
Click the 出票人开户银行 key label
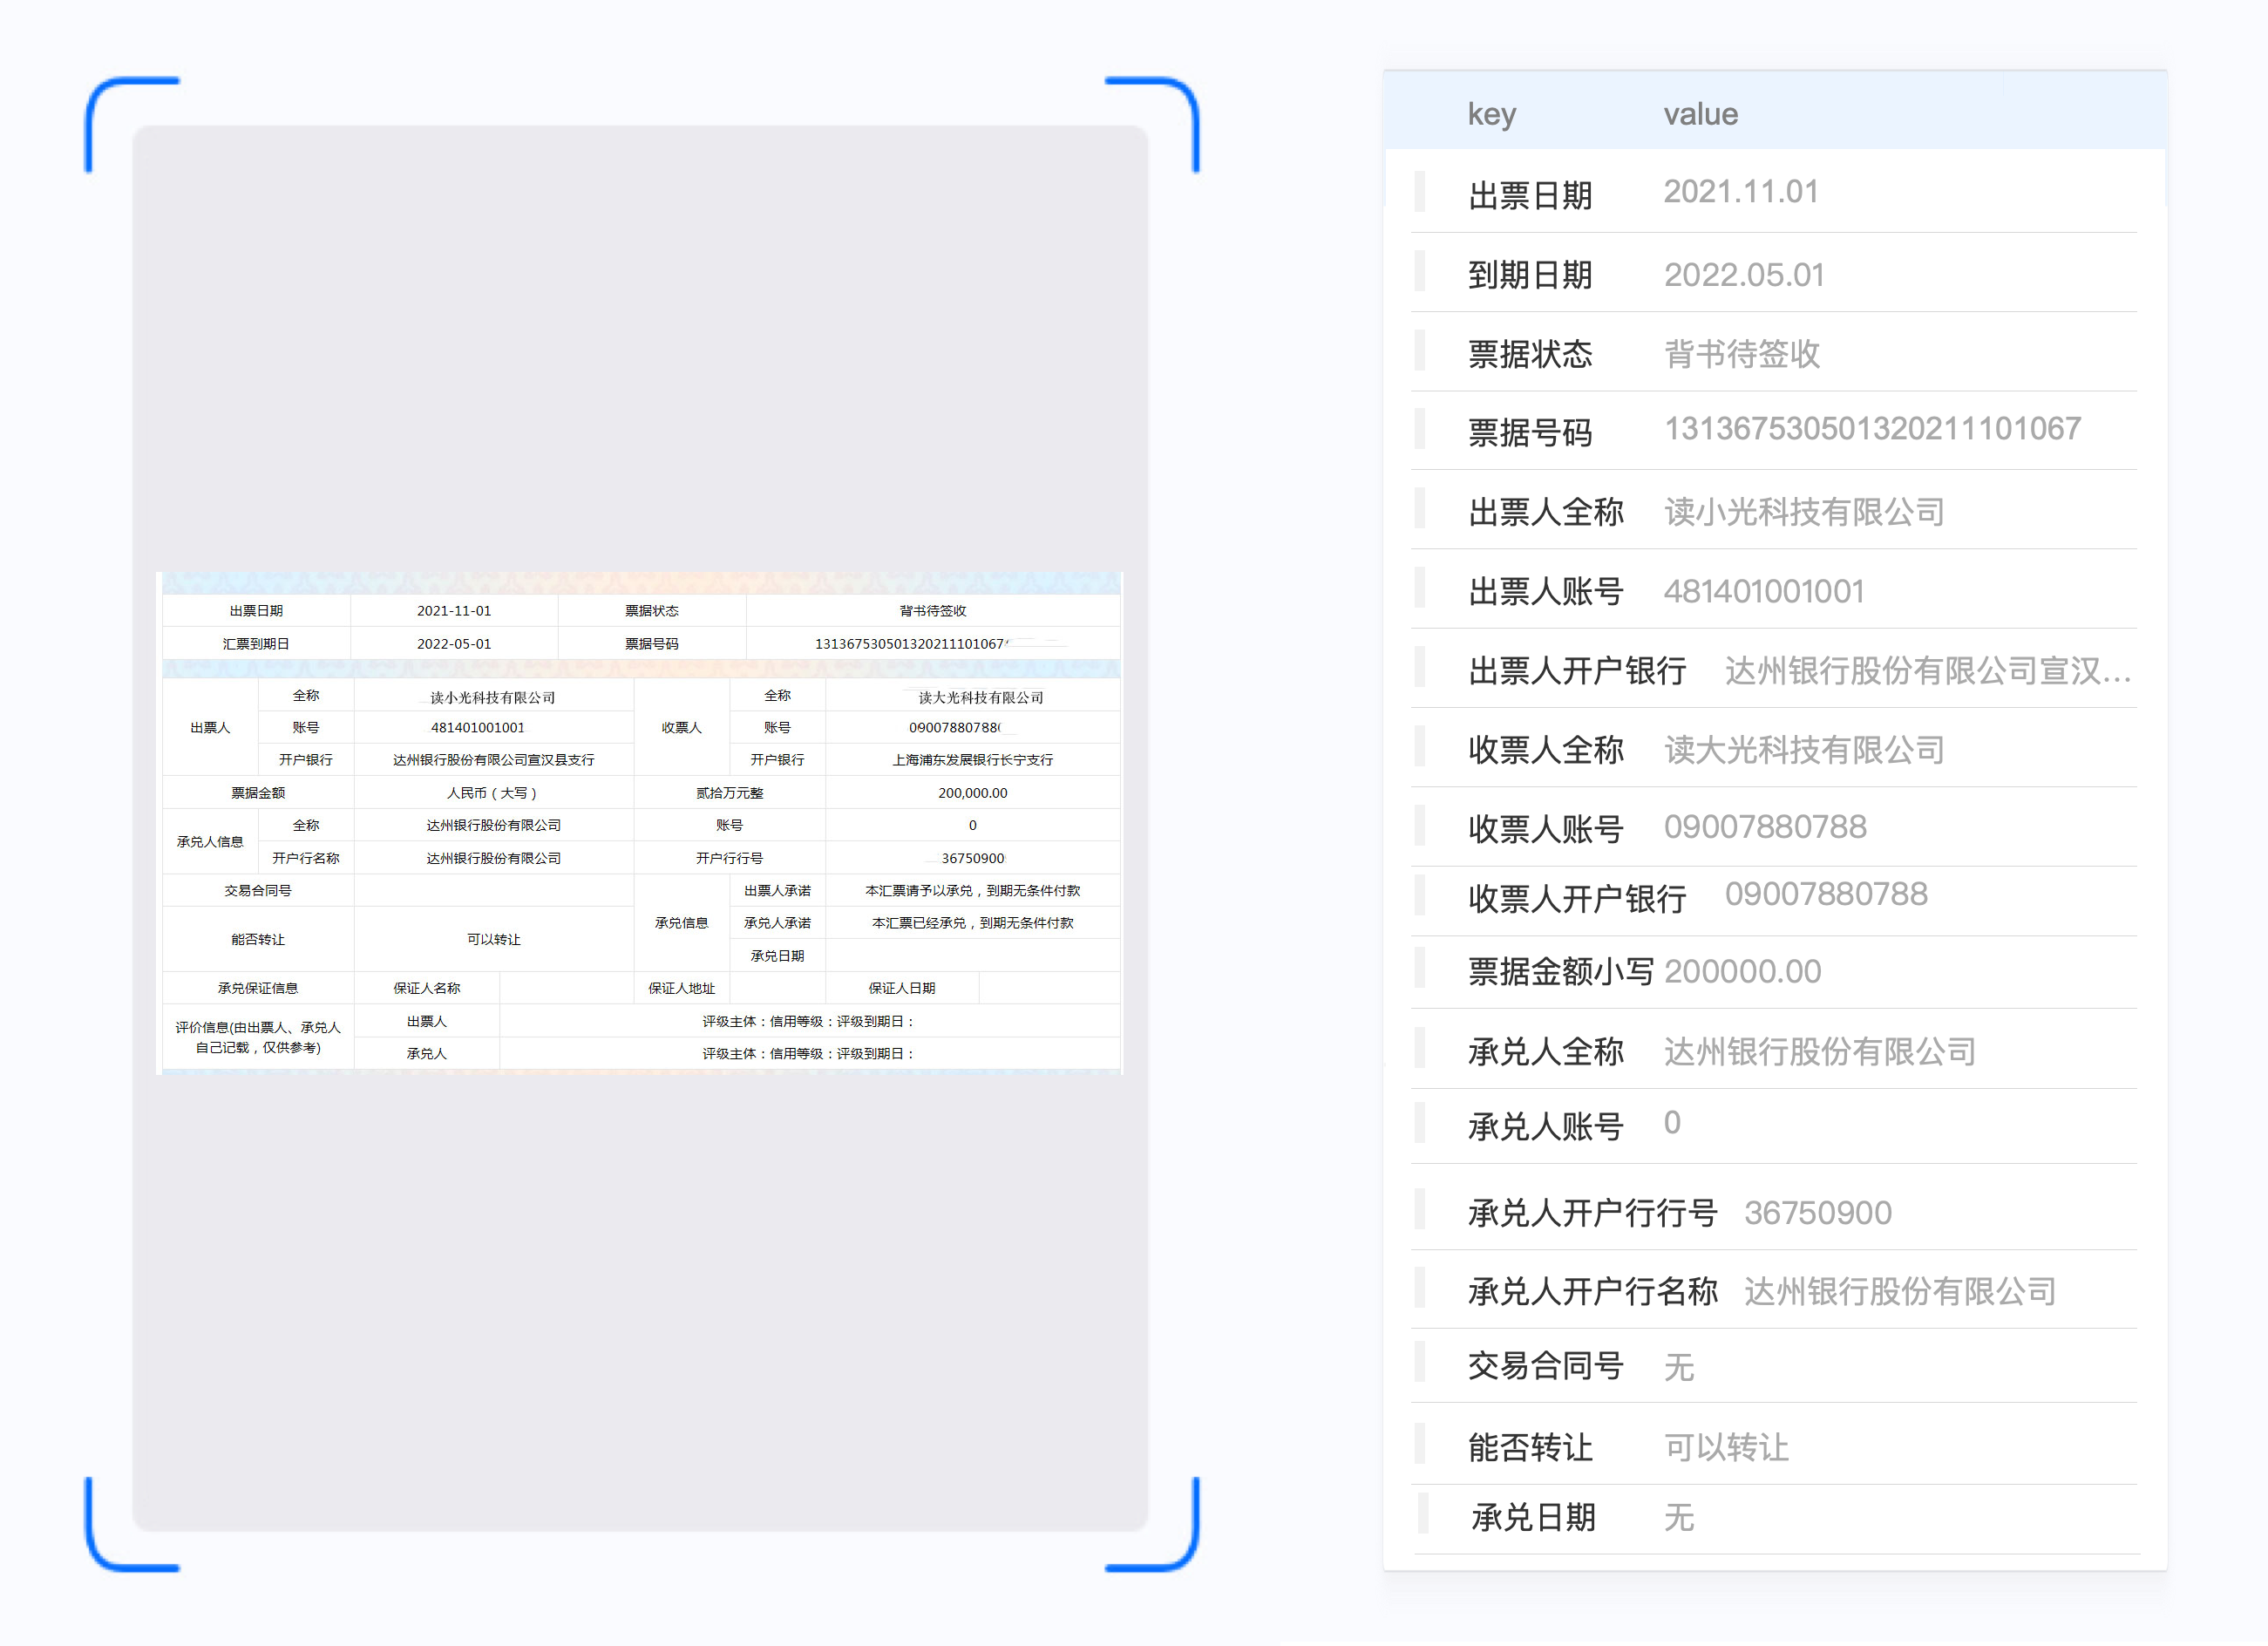click(1577, 670)
